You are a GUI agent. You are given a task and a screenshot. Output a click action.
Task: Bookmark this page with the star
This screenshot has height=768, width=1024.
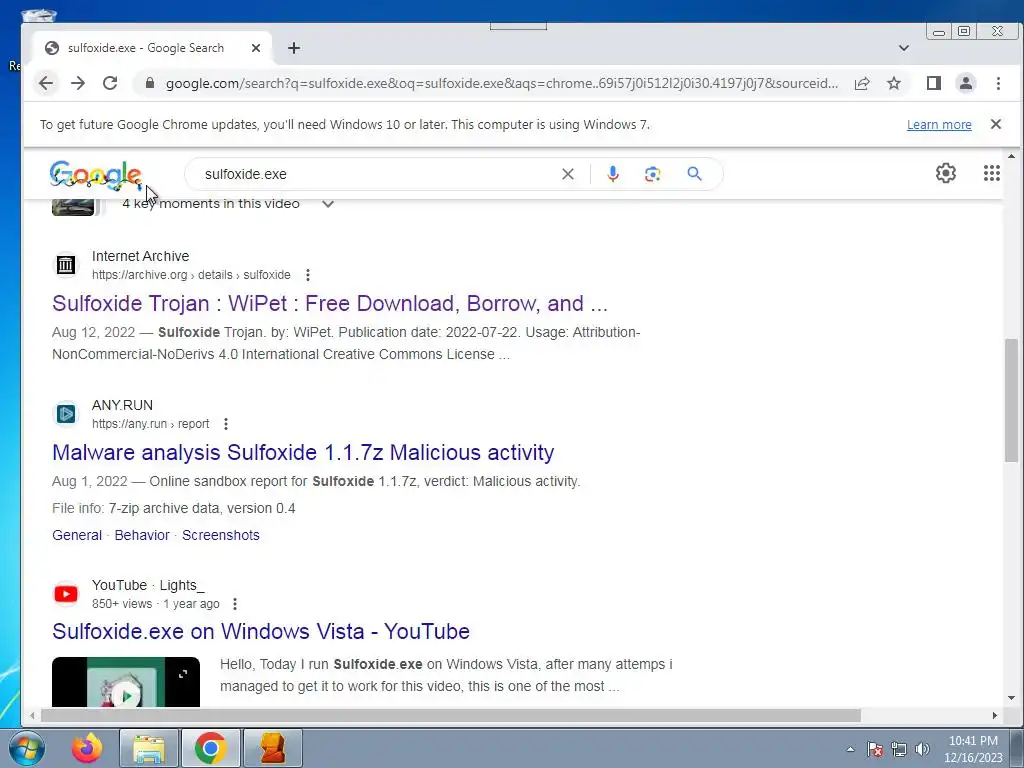point(894,83)
